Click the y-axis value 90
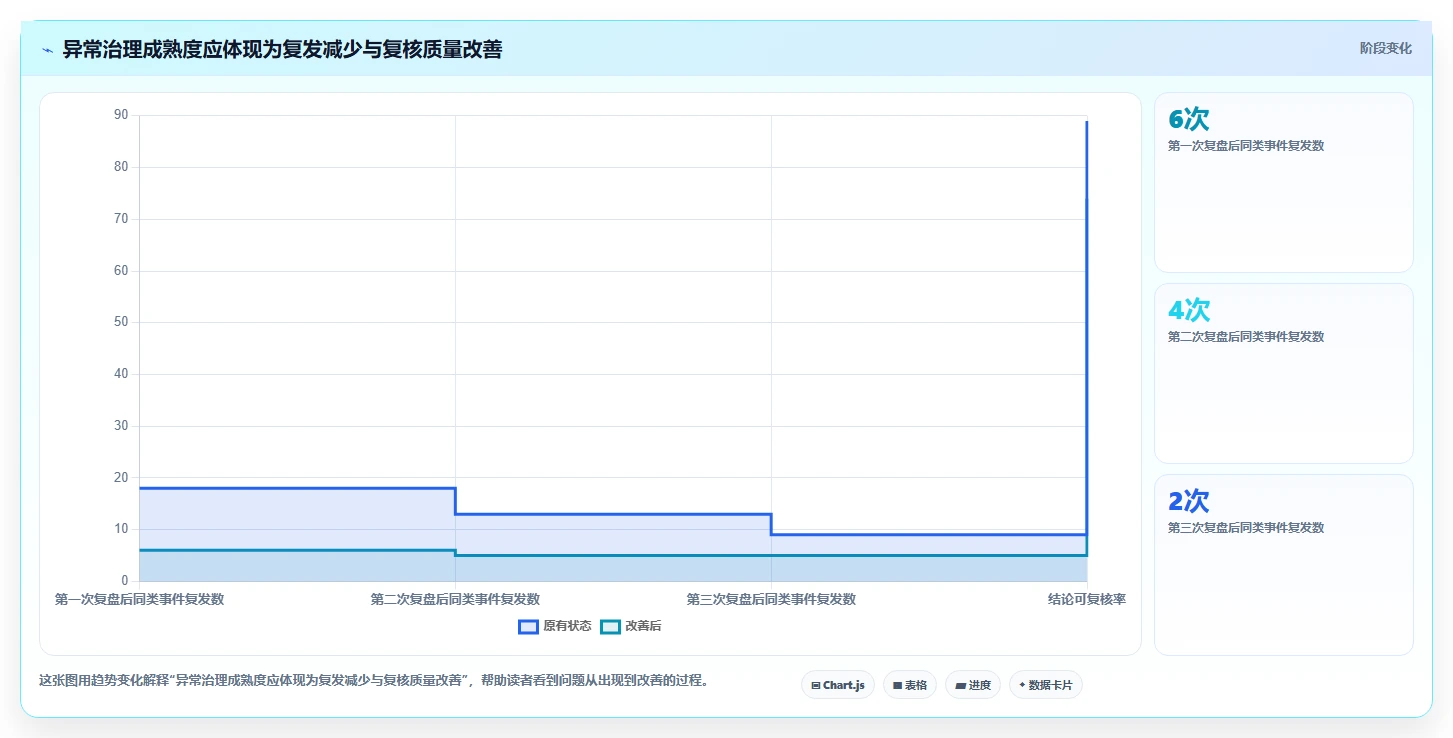The height and width of the screenshot is (738, 1453). [x=121, y=115]
